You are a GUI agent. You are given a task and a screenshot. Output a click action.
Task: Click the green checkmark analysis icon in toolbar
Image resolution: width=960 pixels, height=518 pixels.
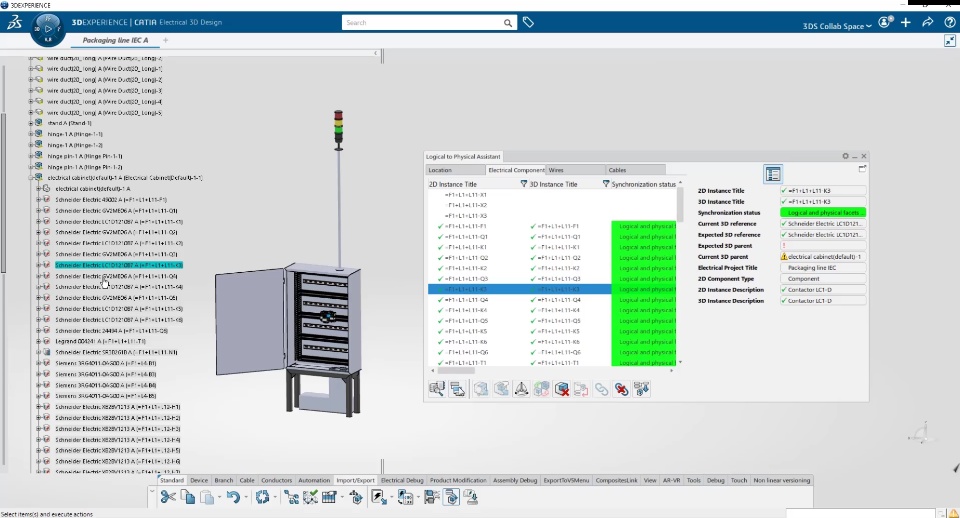click(x=310, y=497)
